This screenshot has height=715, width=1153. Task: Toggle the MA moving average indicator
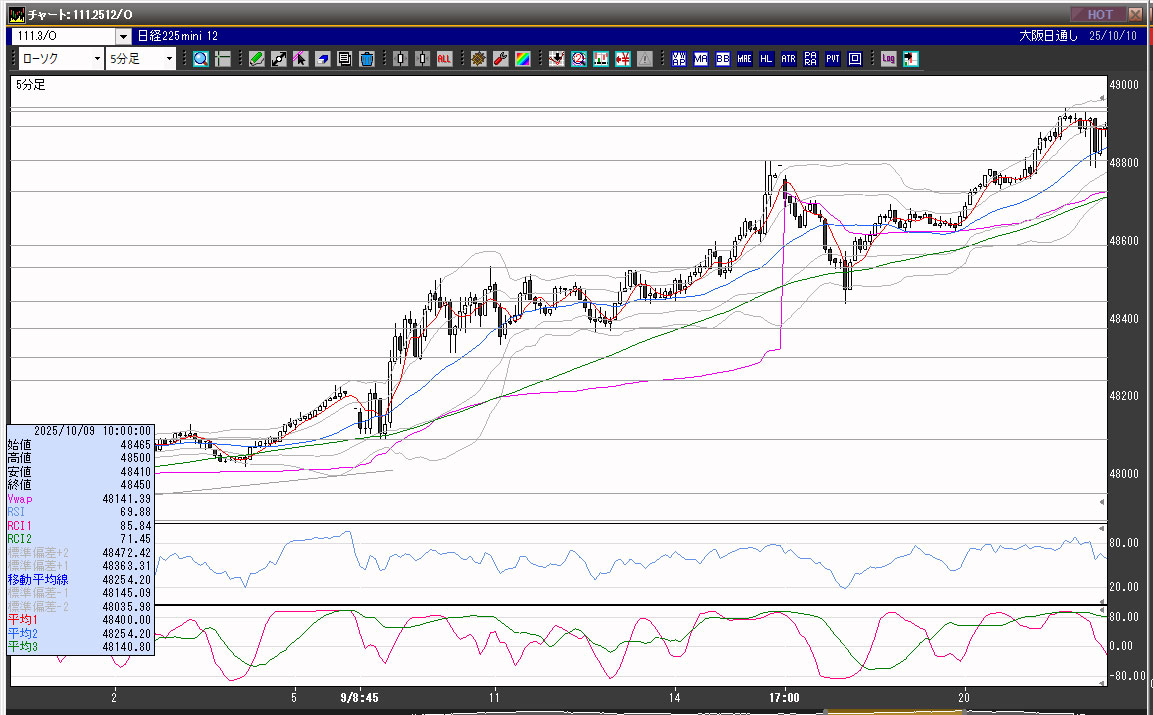(x=701, y=59)
